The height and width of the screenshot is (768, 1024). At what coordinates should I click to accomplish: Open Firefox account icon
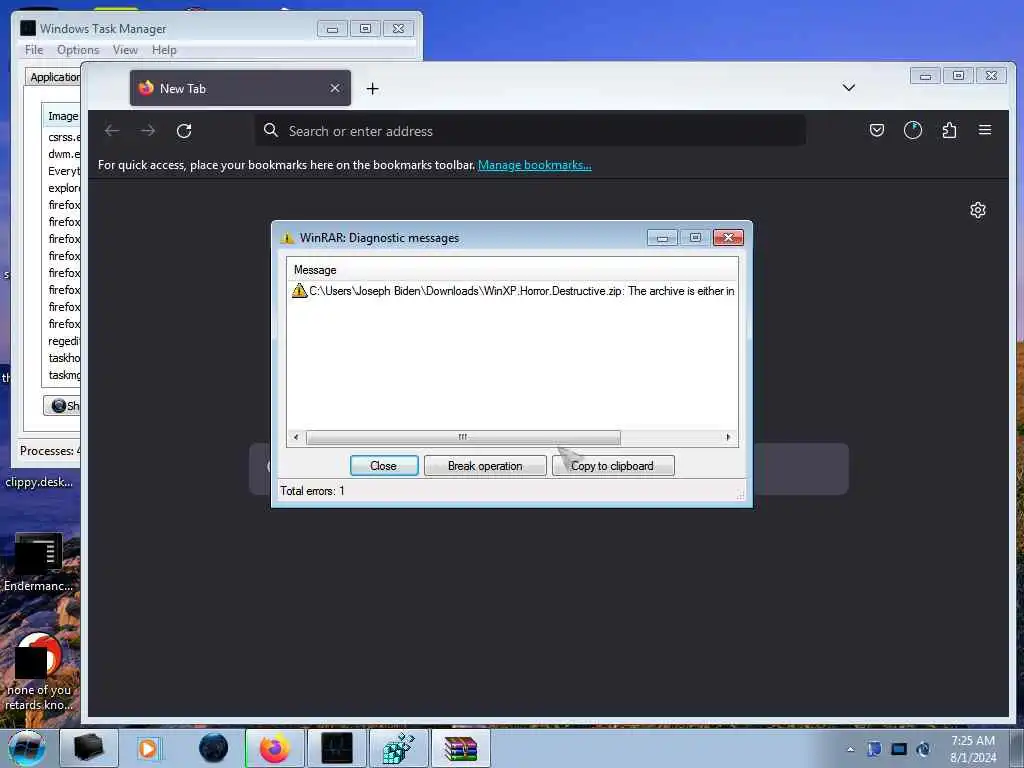point(913,131)
